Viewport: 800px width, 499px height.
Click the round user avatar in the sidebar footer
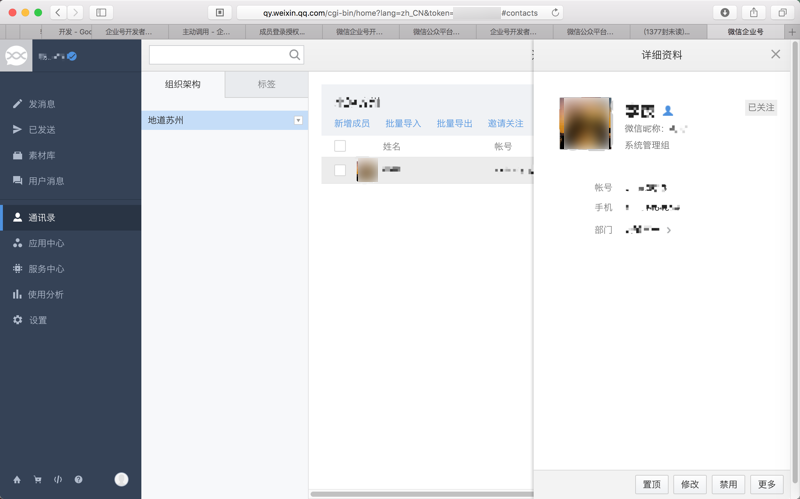(x=121, y=479)
